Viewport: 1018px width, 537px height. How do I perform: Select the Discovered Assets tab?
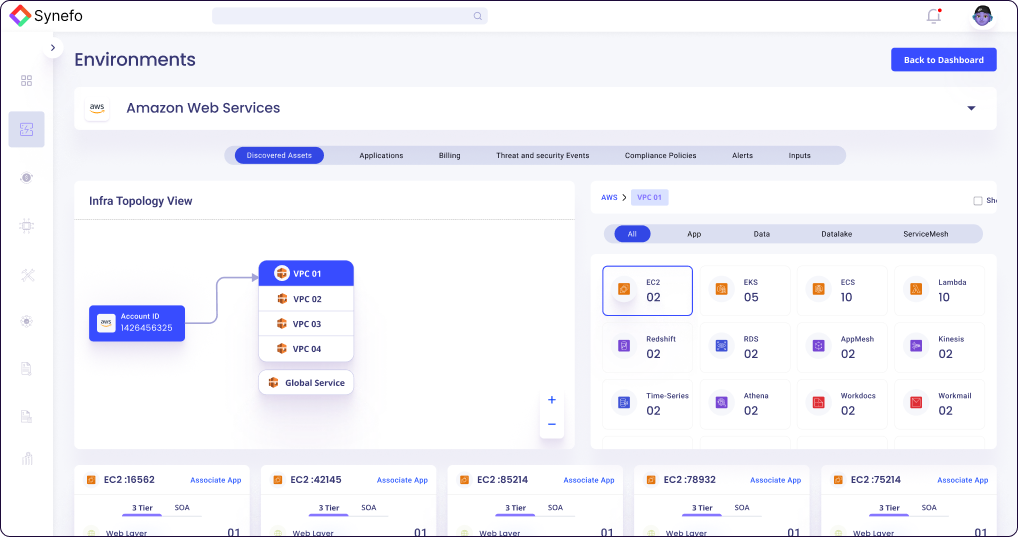click(279, 155)
